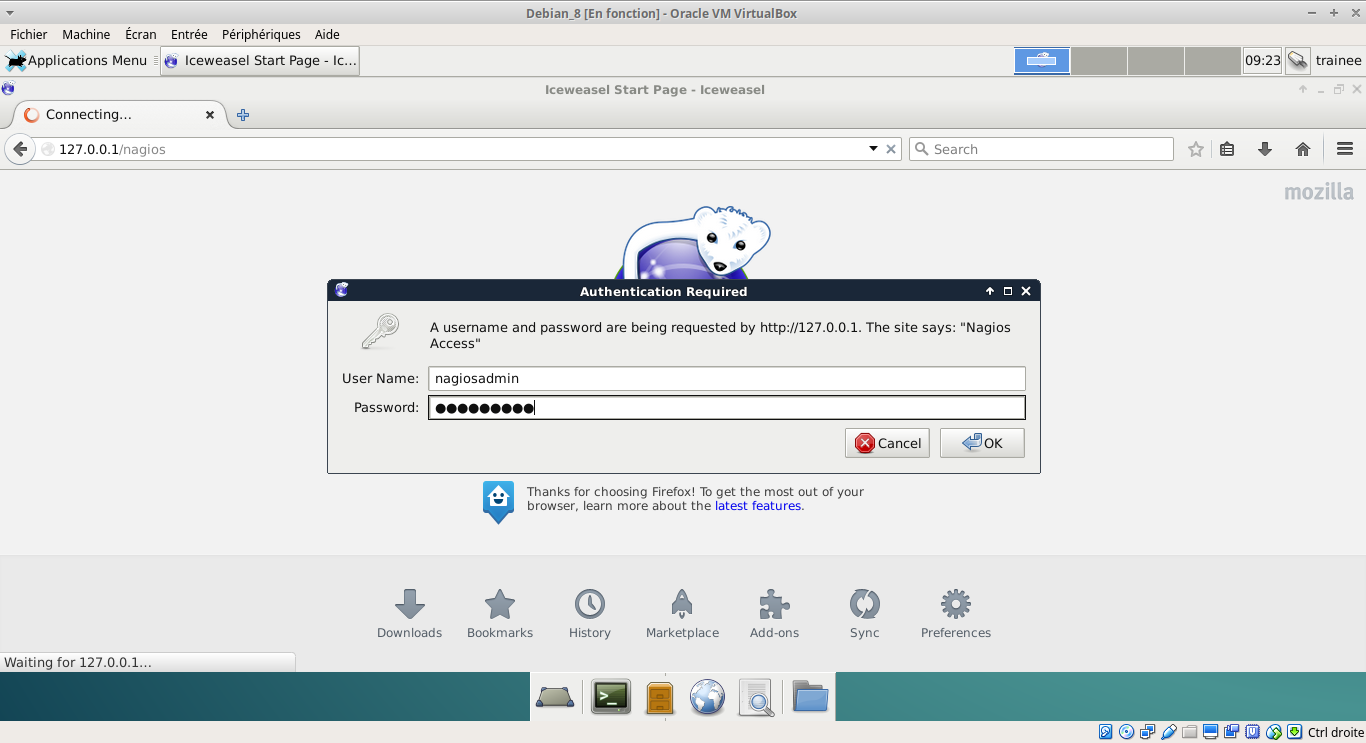Open the folder icon in dock
Viewport: 1366px width, 743px height.
[810, 697]
